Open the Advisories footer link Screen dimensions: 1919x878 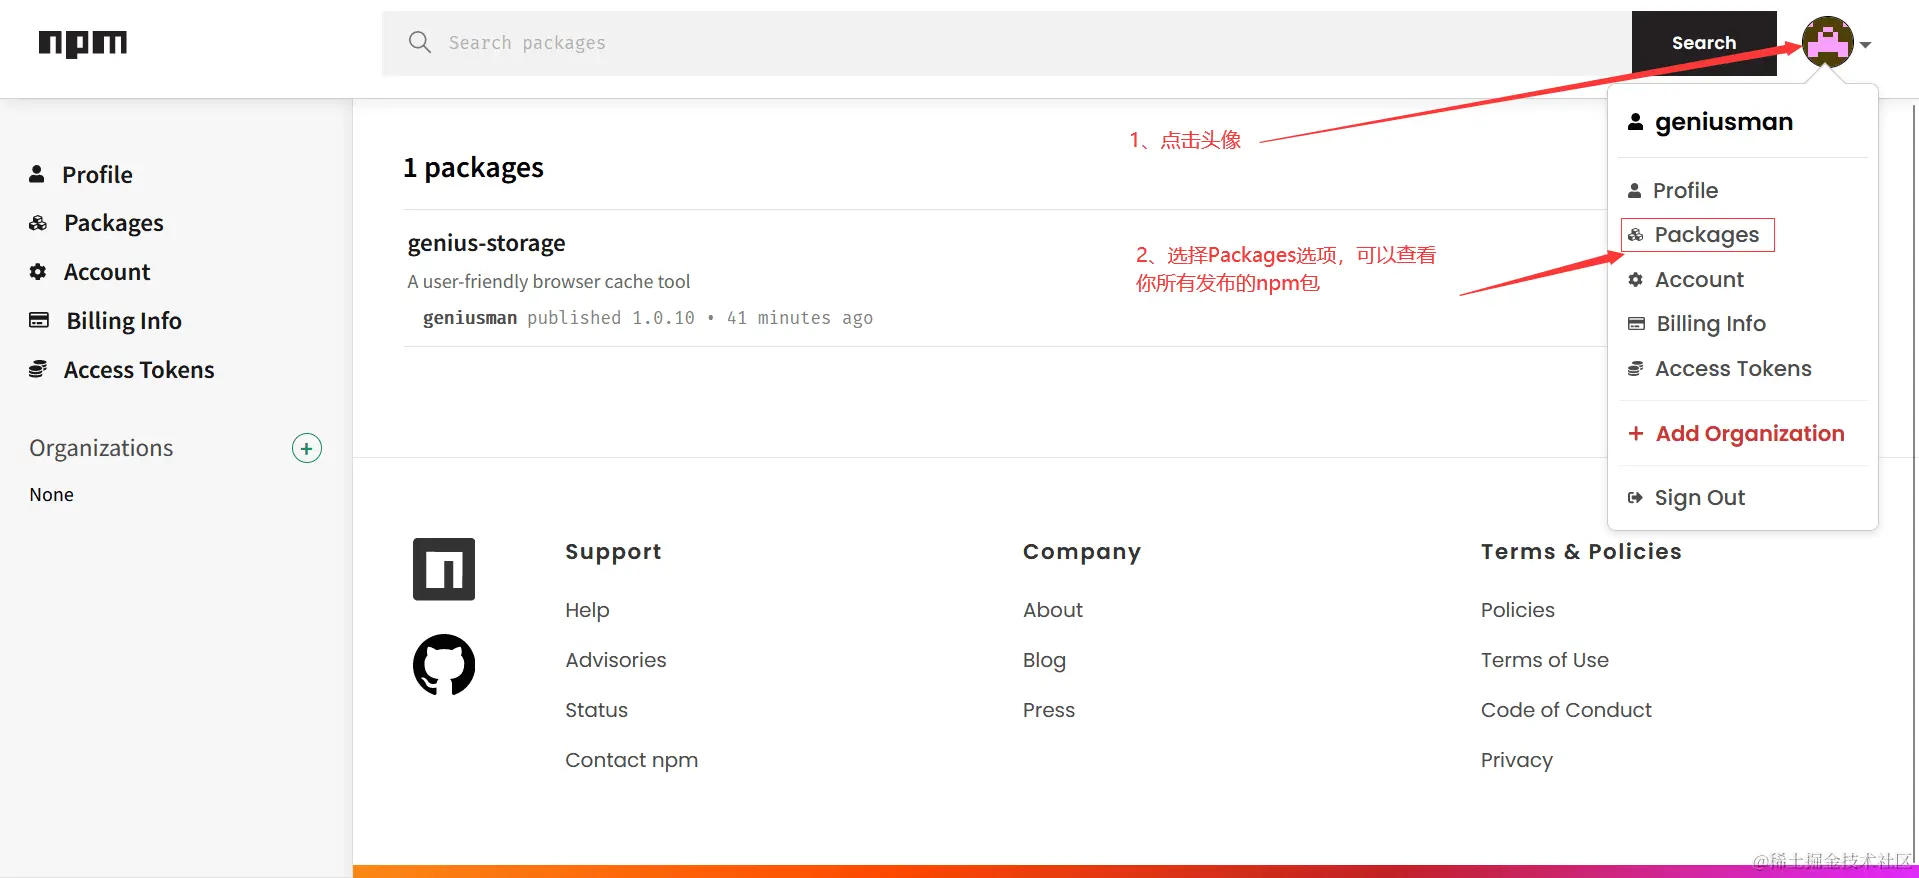pyautogui.click(x=616, y=660)
